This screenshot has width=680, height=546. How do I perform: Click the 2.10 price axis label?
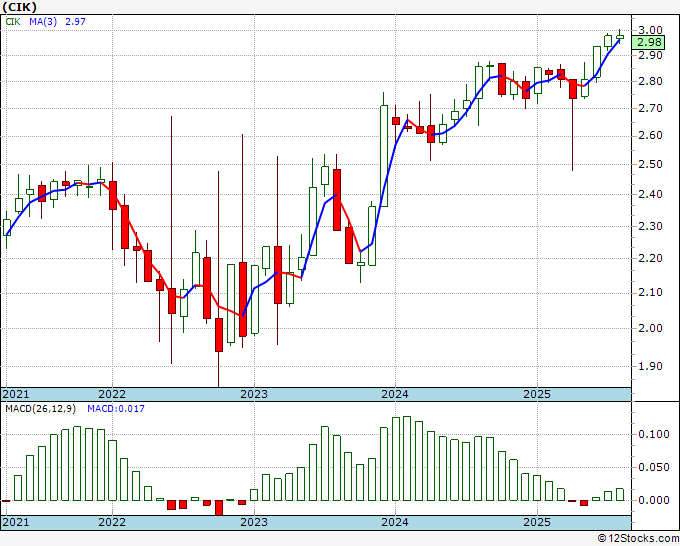[651, 292]
